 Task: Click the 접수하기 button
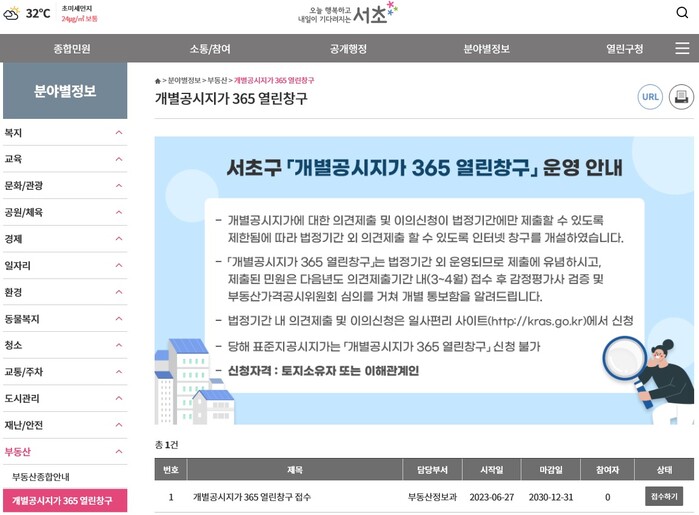tap(664, 496)
